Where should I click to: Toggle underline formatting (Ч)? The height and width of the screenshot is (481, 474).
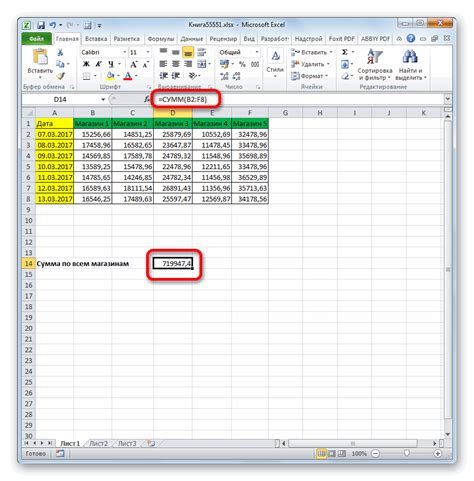click(111, 64)
